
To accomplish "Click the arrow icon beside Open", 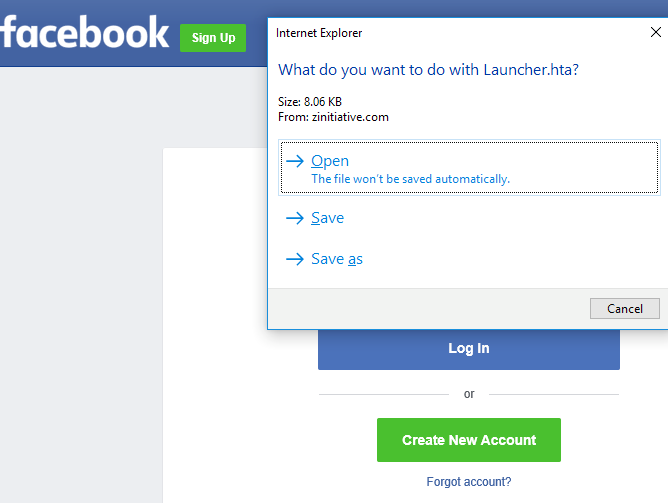I will pyautogui.click(x=294, y=161).
